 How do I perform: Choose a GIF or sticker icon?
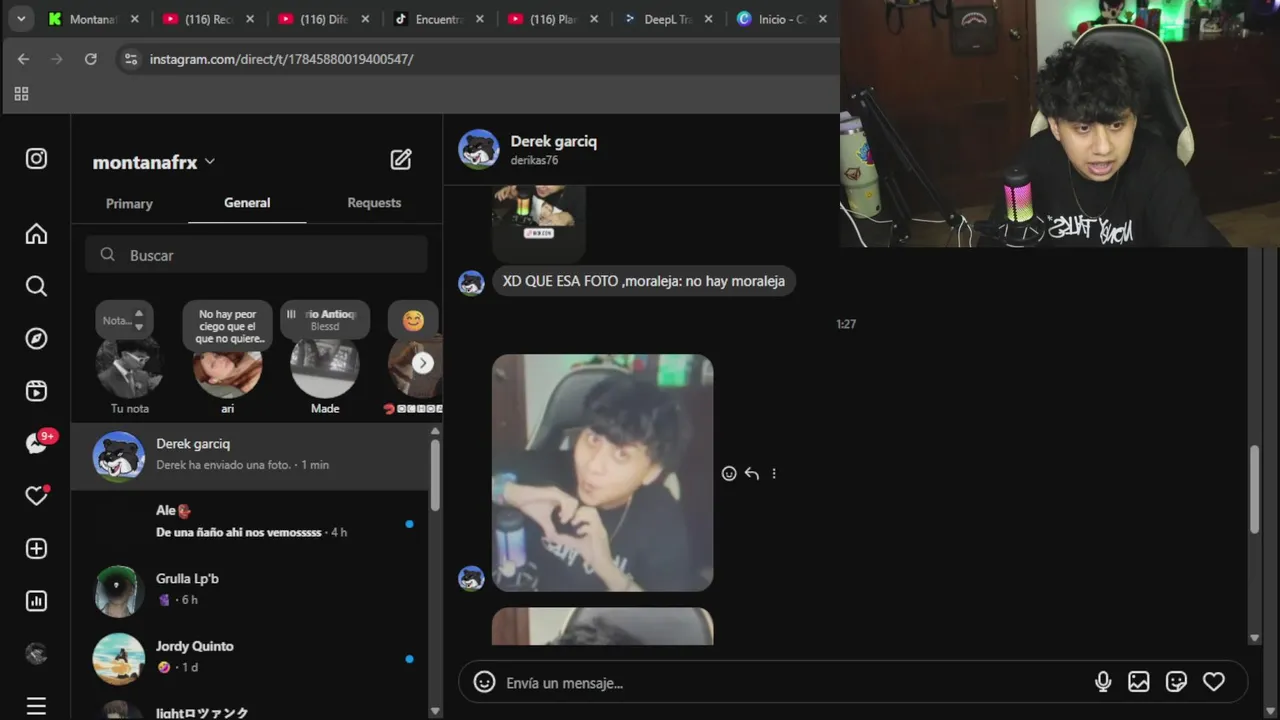point(1177,682)
